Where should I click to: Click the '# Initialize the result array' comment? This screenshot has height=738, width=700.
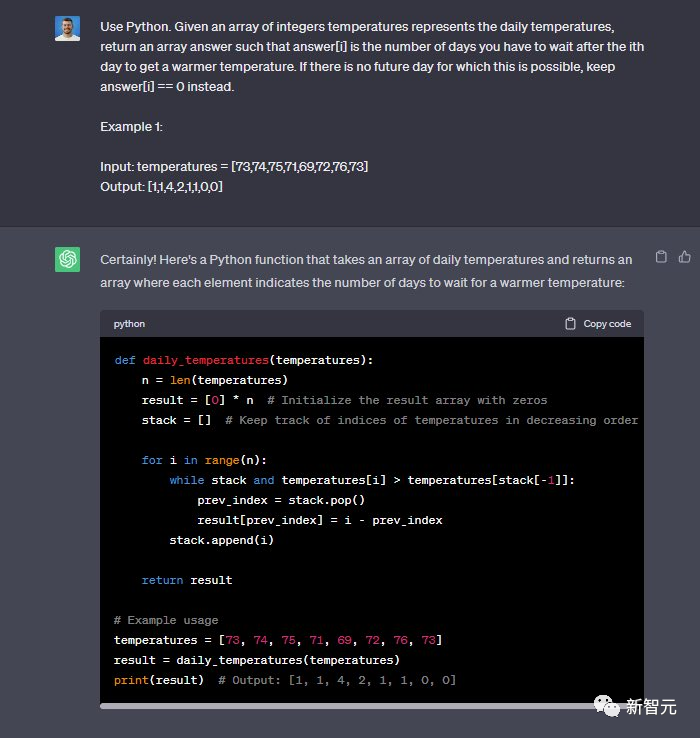407,400
